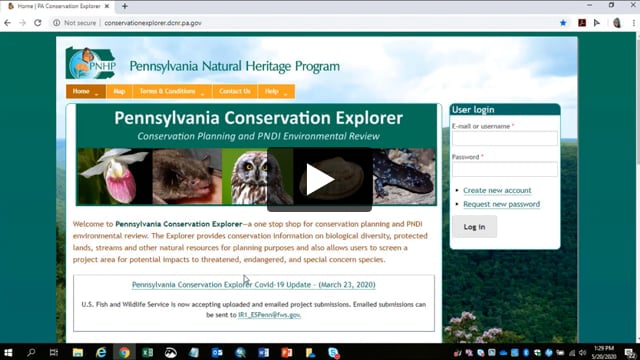640x360 pixels.
Task: Open the Create new account link
Action: [x=497, y=190]
